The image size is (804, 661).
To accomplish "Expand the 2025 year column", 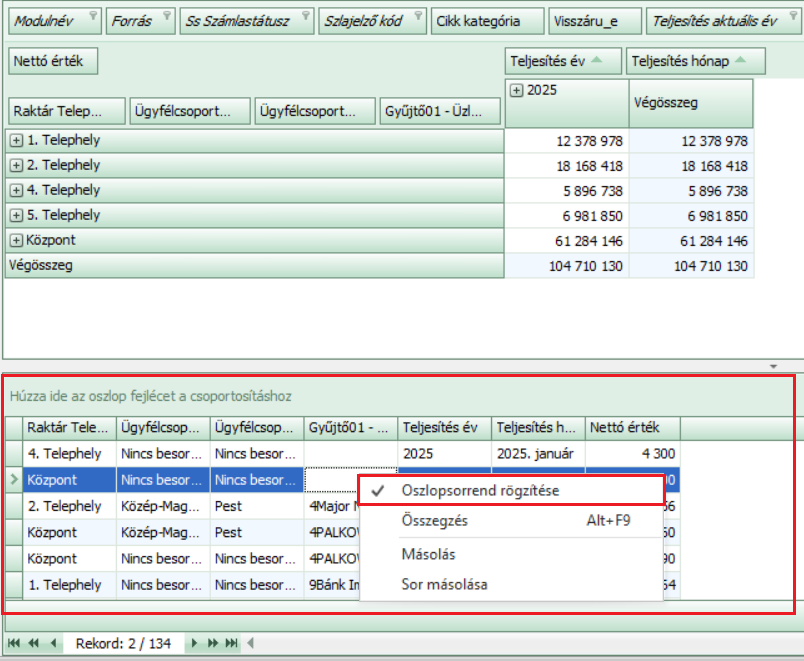I will point(517,91).
